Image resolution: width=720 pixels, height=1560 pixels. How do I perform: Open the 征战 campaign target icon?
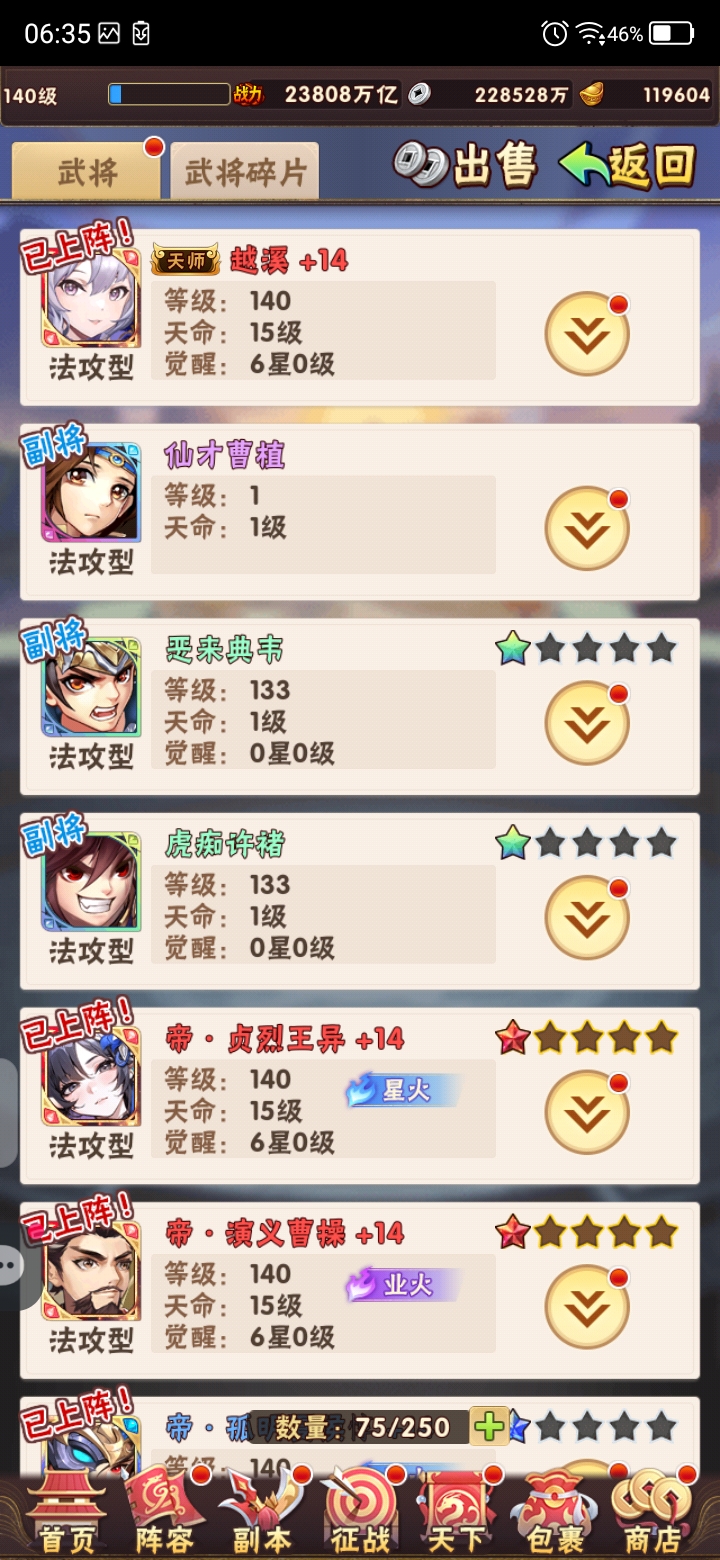click(359, 1512)
